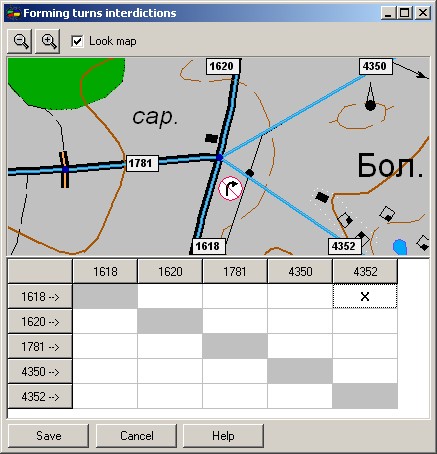Open Help for this dialog
437x454 pixels.
223,436
